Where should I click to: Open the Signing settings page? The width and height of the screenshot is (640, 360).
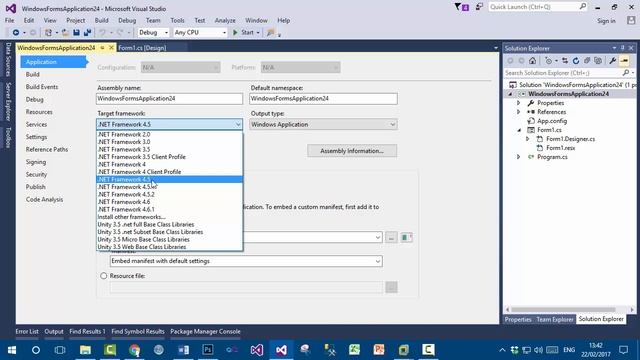(36, 162)
